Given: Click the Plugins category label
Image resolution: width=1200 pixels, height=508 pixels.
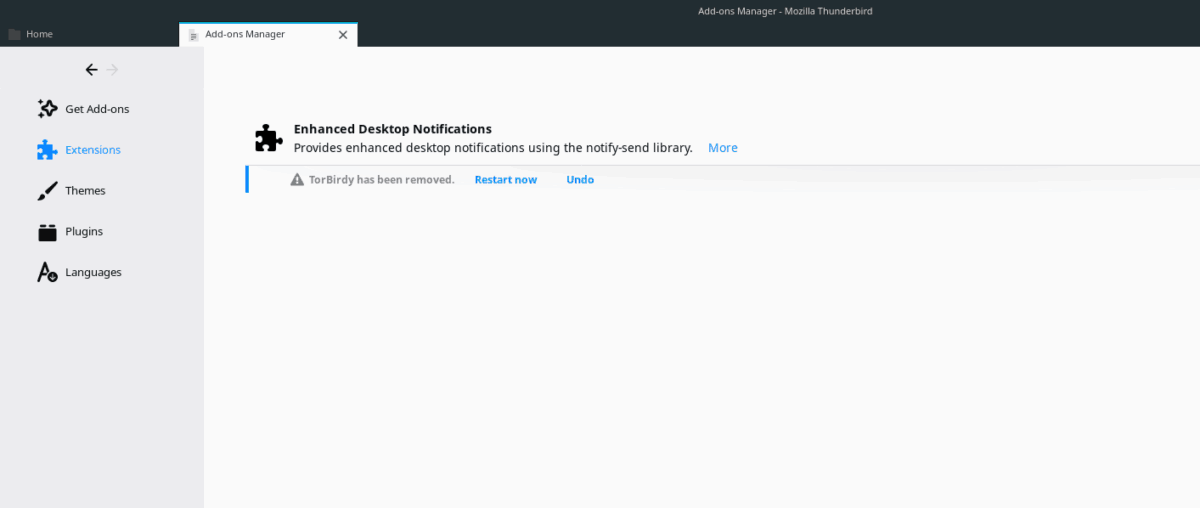Looking at the screenshot, I should tap(84, 232).
